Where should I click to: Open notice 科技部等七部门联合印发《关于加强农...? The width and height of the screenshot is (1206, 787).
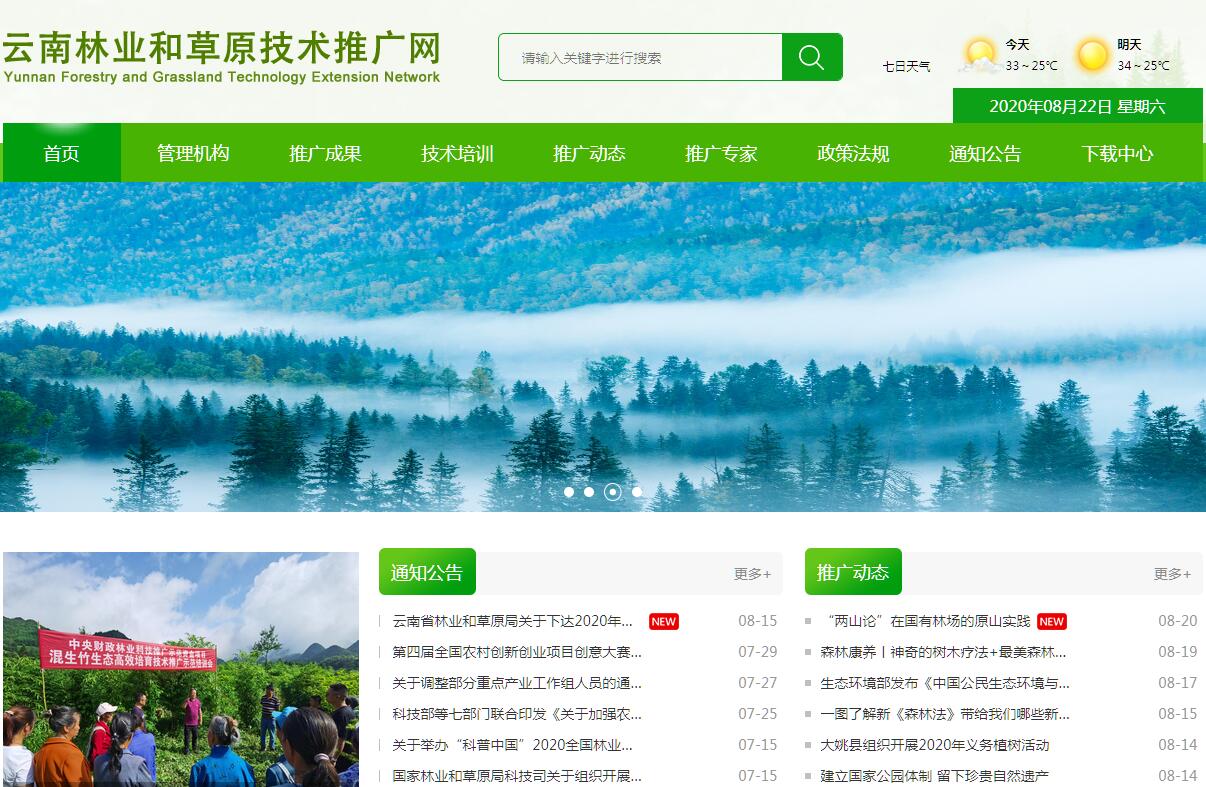pos(517,714)
